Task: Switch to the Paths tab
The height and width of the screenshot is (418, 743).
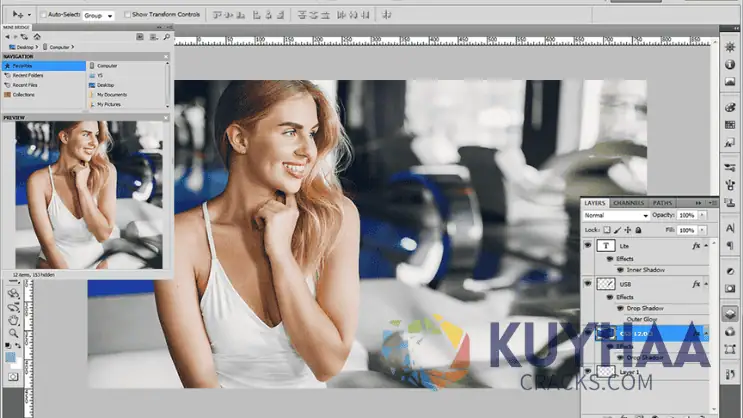Action: 662,203
